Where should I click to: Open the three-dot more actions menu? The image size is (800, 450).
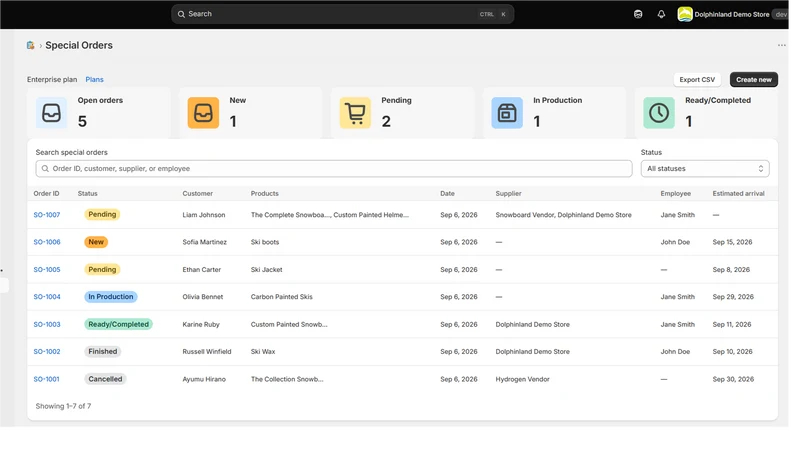[x=782, y=45]
